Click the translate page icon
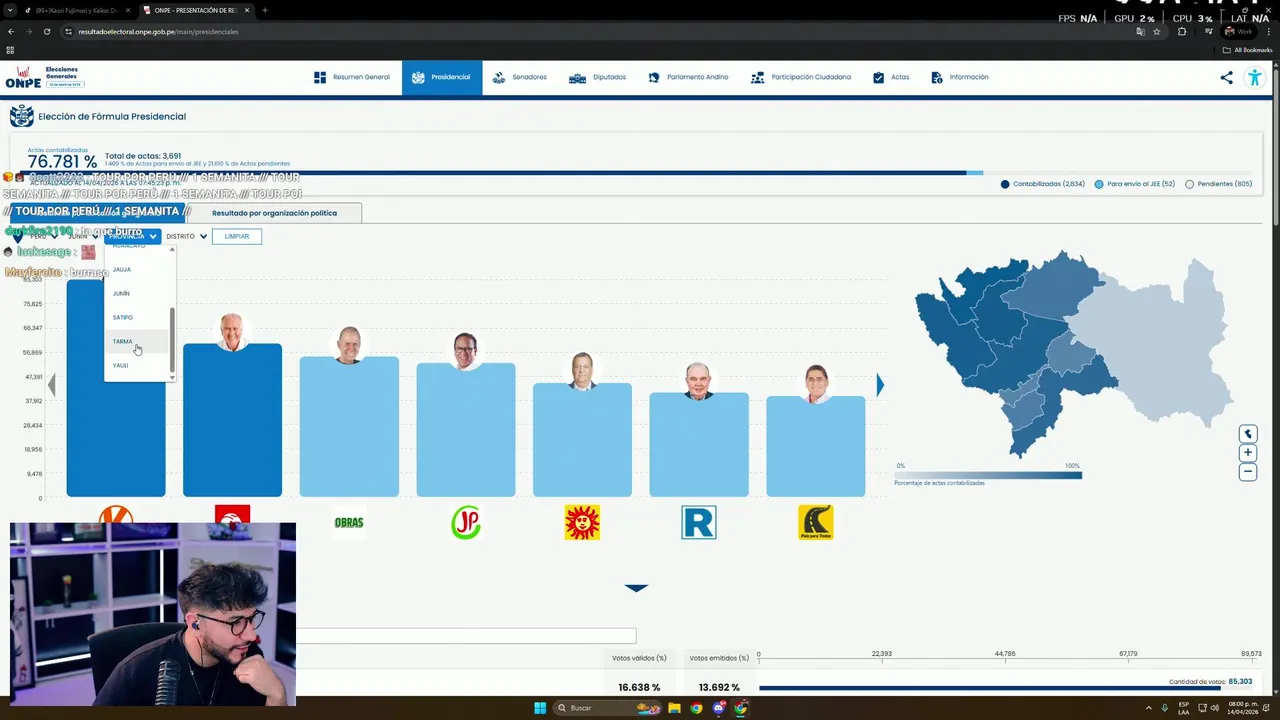 1140,31
